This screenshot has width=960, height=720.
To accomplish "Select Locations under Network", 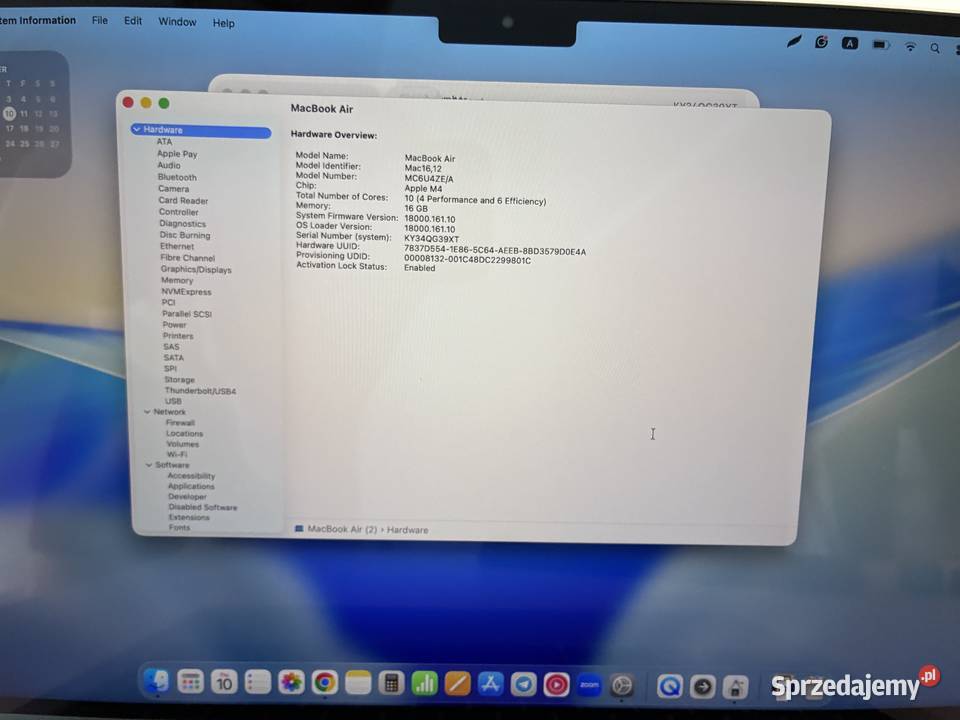I will pos(184,433).
